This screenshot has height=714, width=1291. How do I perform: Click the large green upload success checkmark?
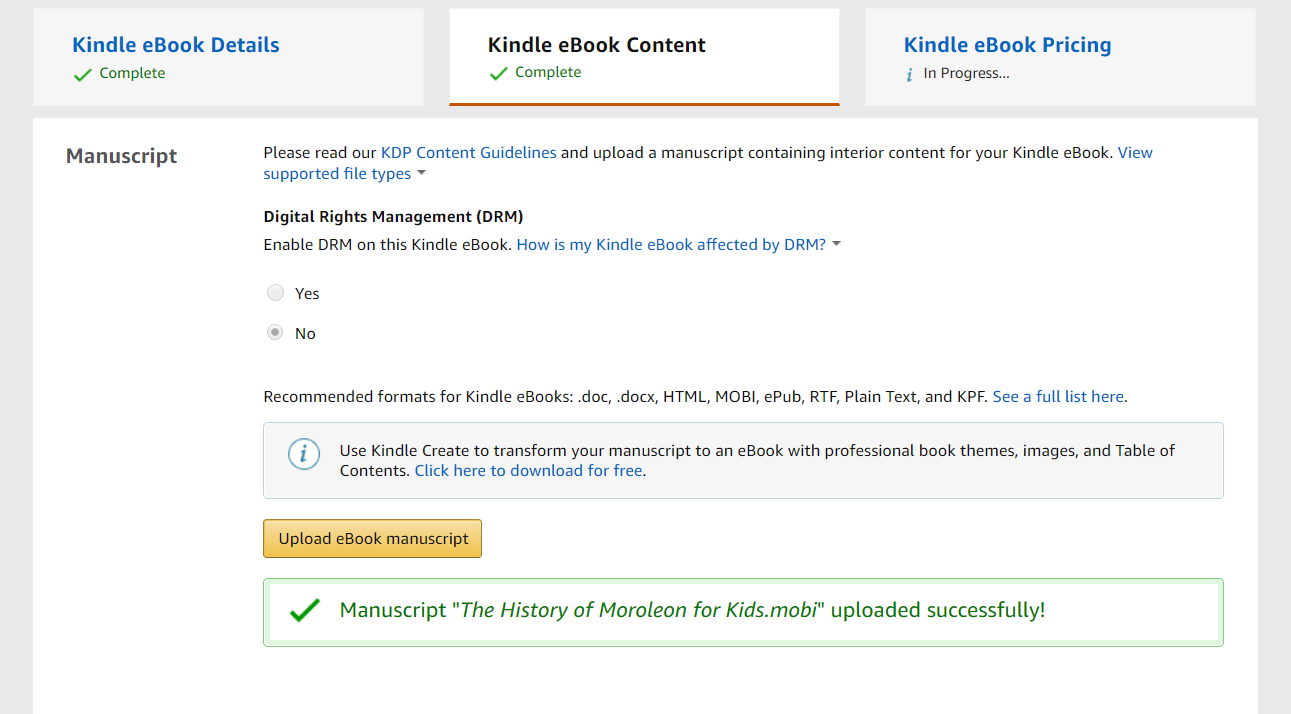304,610
